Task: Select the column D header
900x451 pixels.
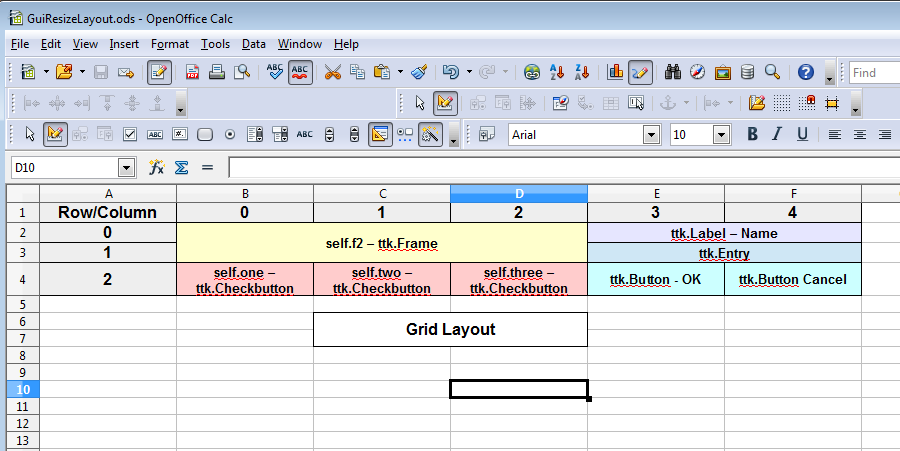Action: [x=519, y=193]
